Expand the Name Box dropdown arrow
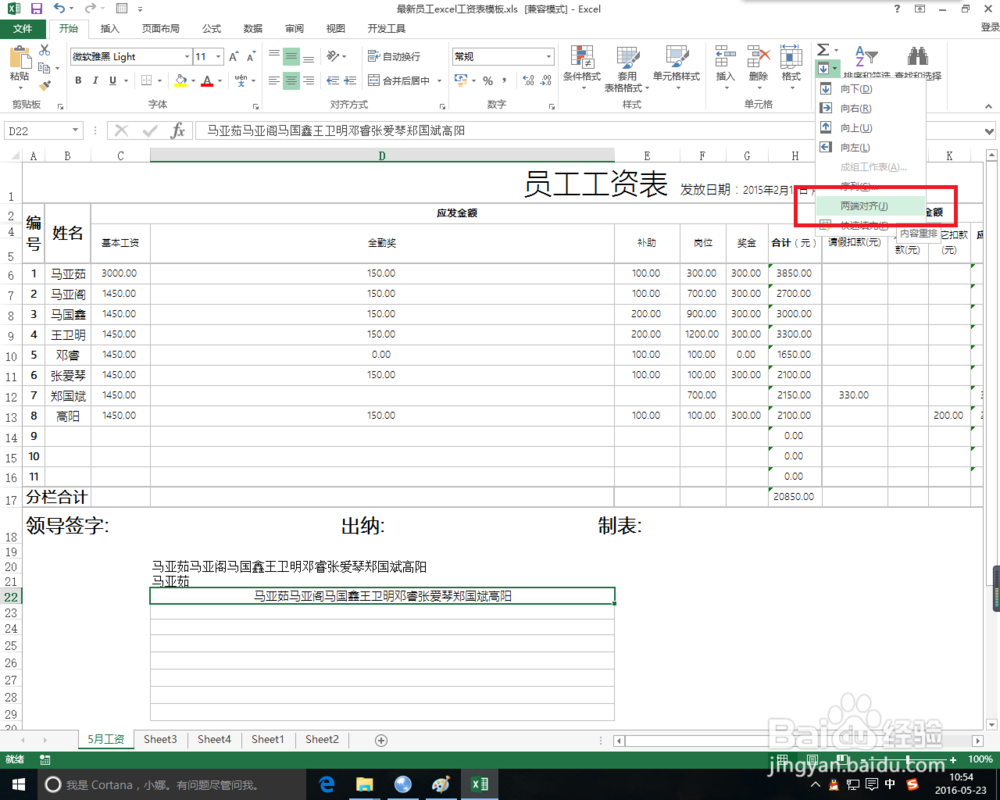Viewport: 1000px width, 800px height. tap(75, 131)
